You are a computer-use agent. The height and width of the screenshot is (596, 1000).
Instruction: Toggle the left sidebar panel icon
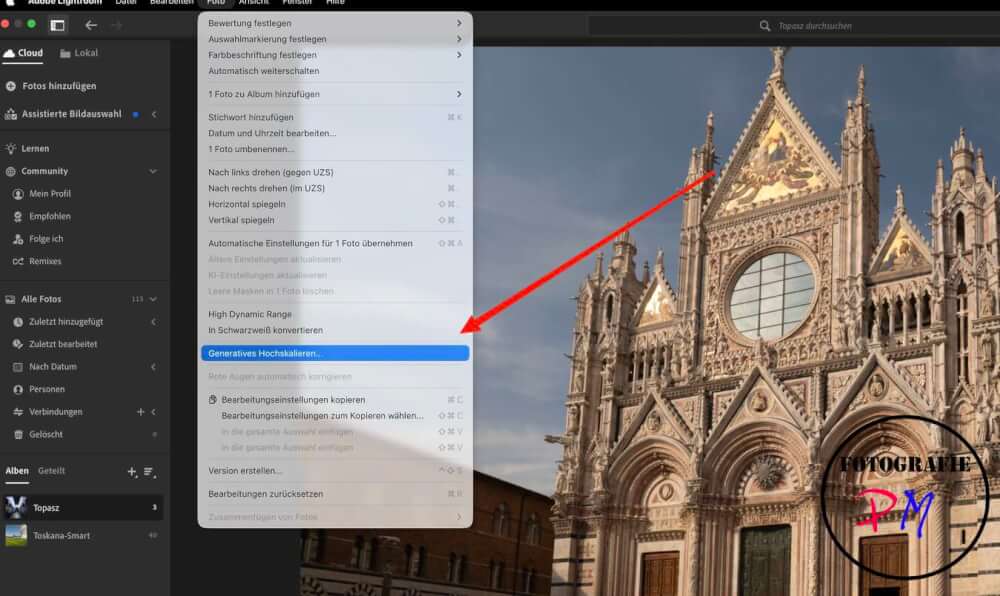tap(57, 25)
